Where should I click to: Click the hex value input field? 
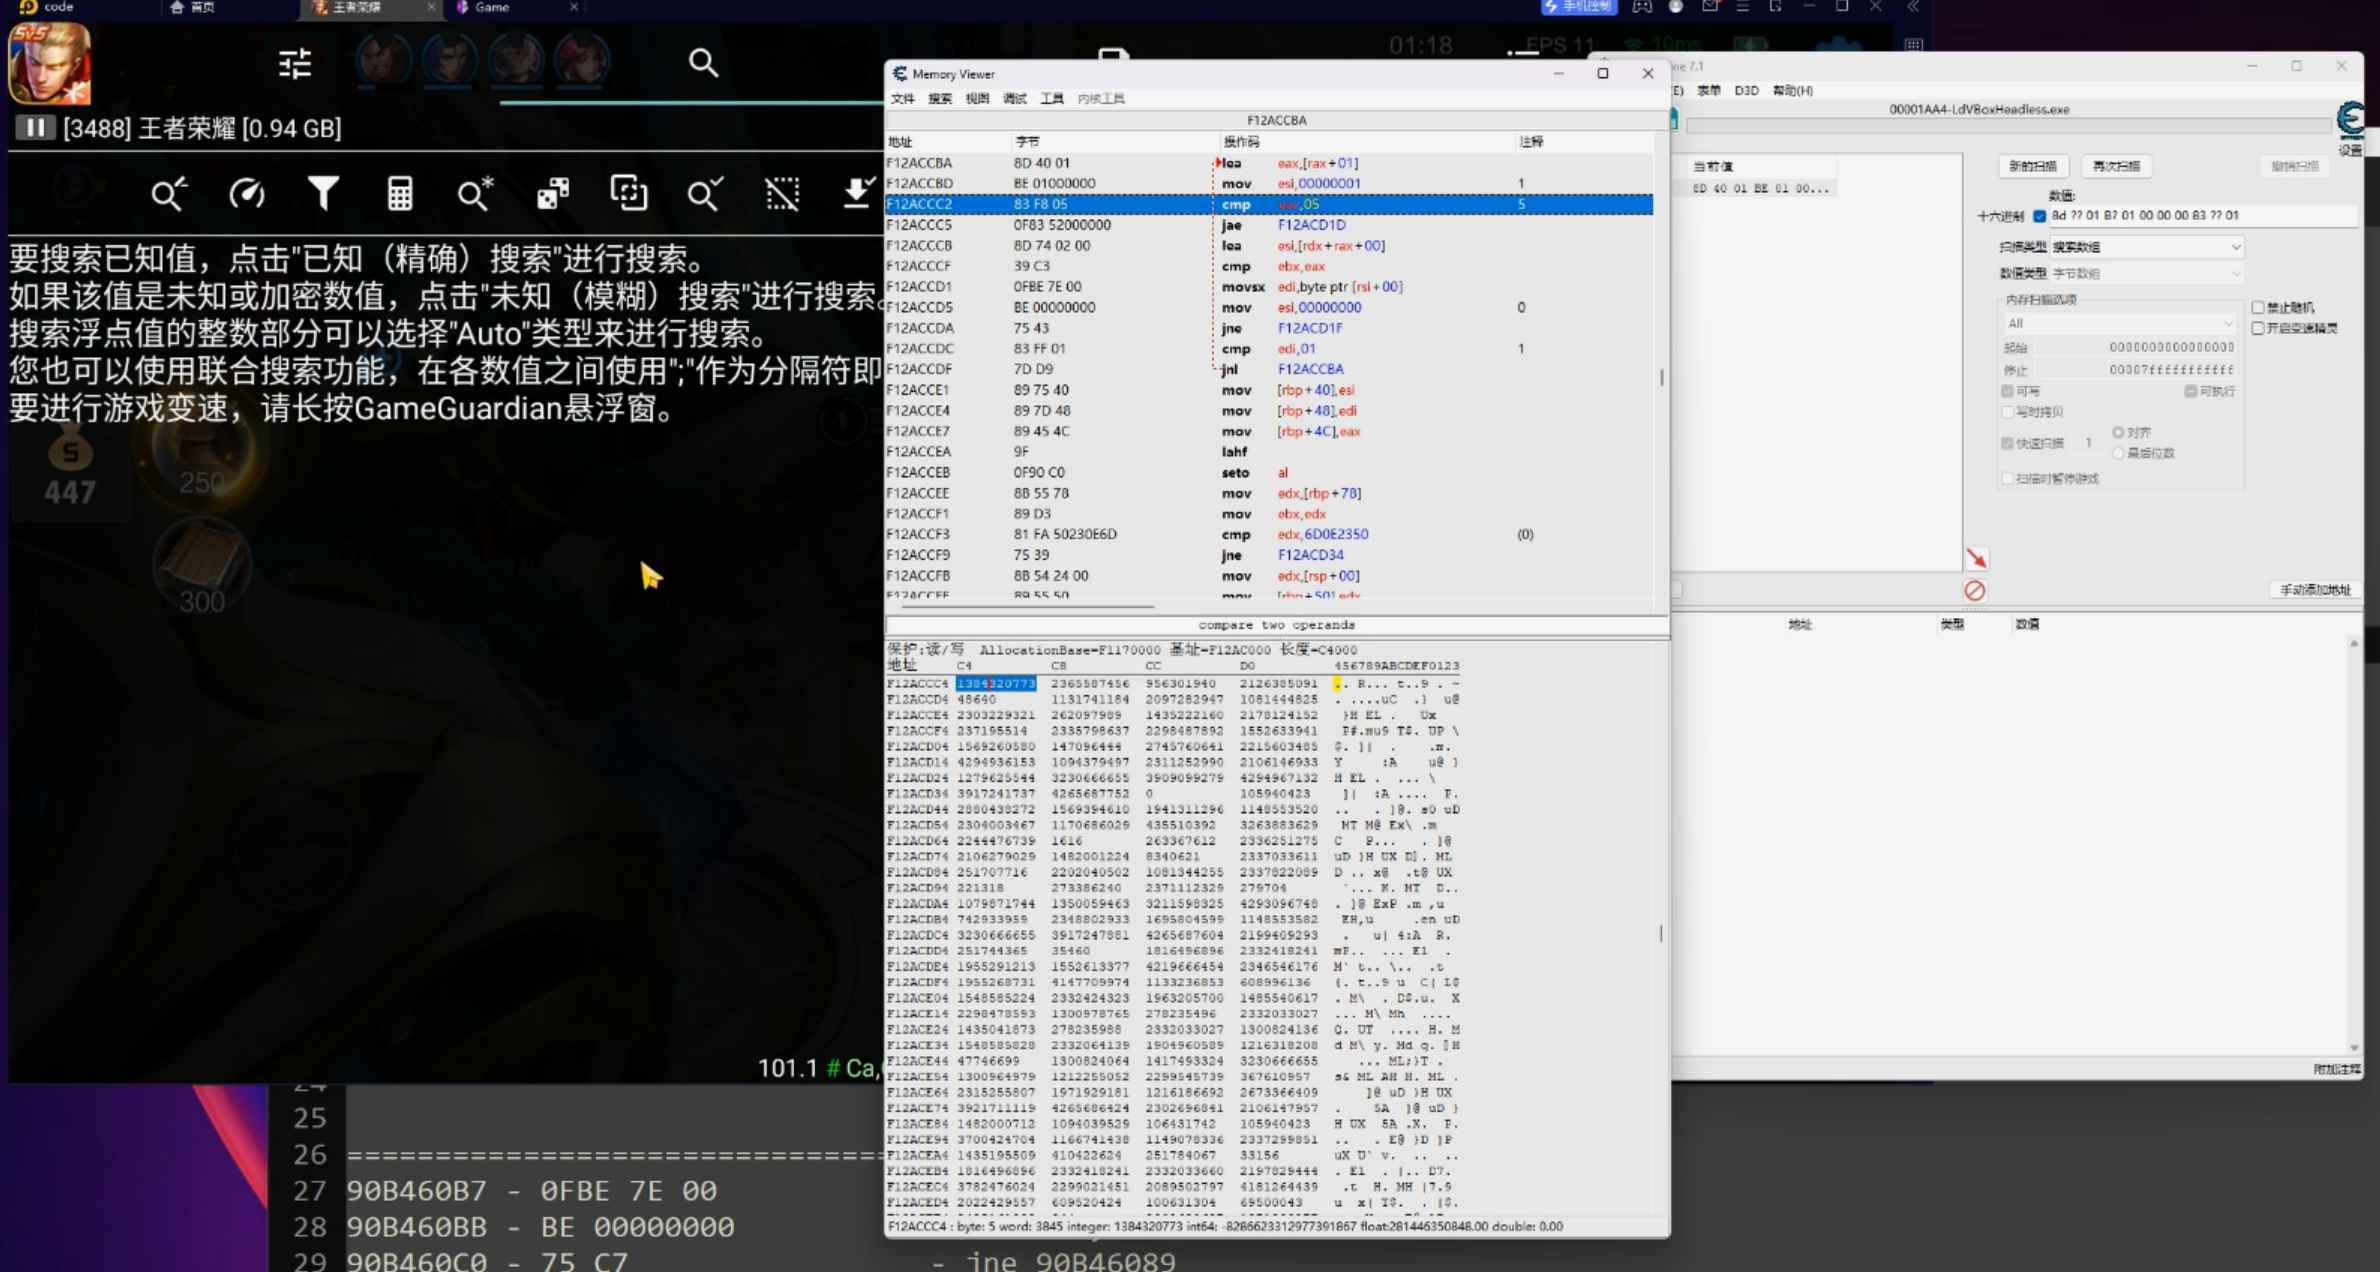tap(2200, 216)
